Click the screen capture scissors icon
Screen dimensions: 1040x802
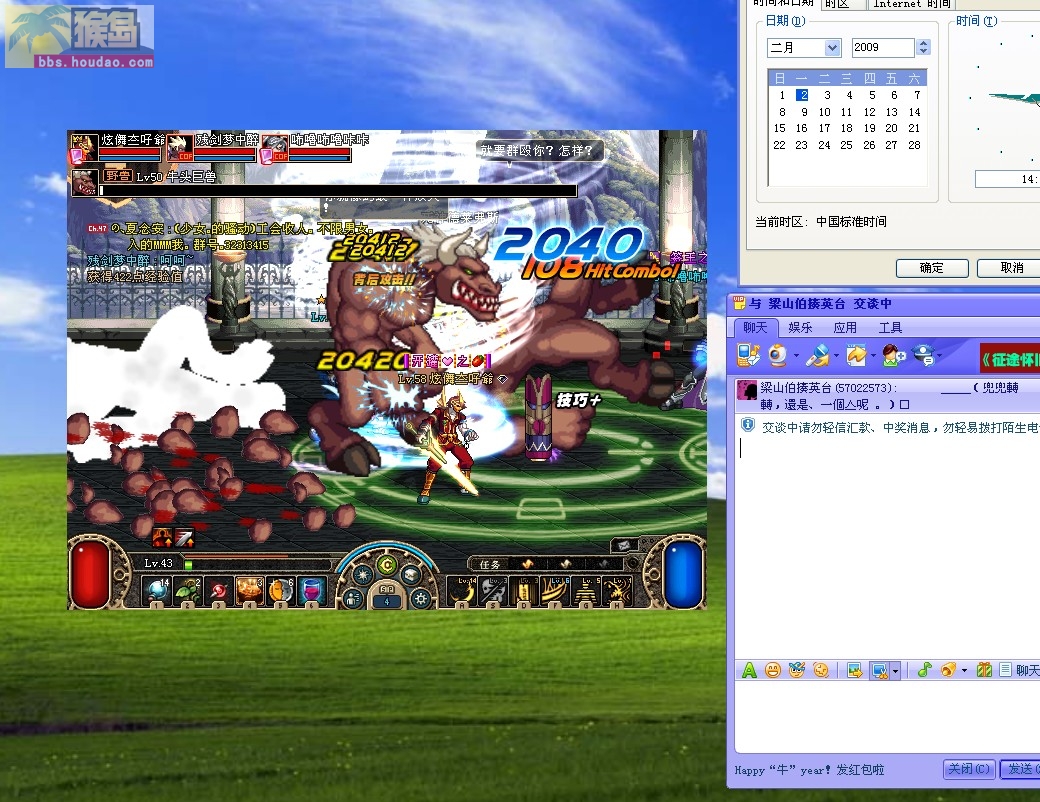coord(879,671)
